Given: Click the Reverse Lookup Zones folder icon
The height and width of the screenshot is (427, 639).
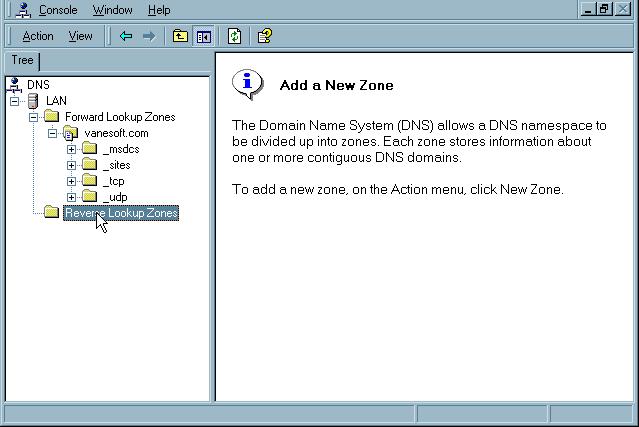Looking at the screenshot, I should tap(52, 212).
